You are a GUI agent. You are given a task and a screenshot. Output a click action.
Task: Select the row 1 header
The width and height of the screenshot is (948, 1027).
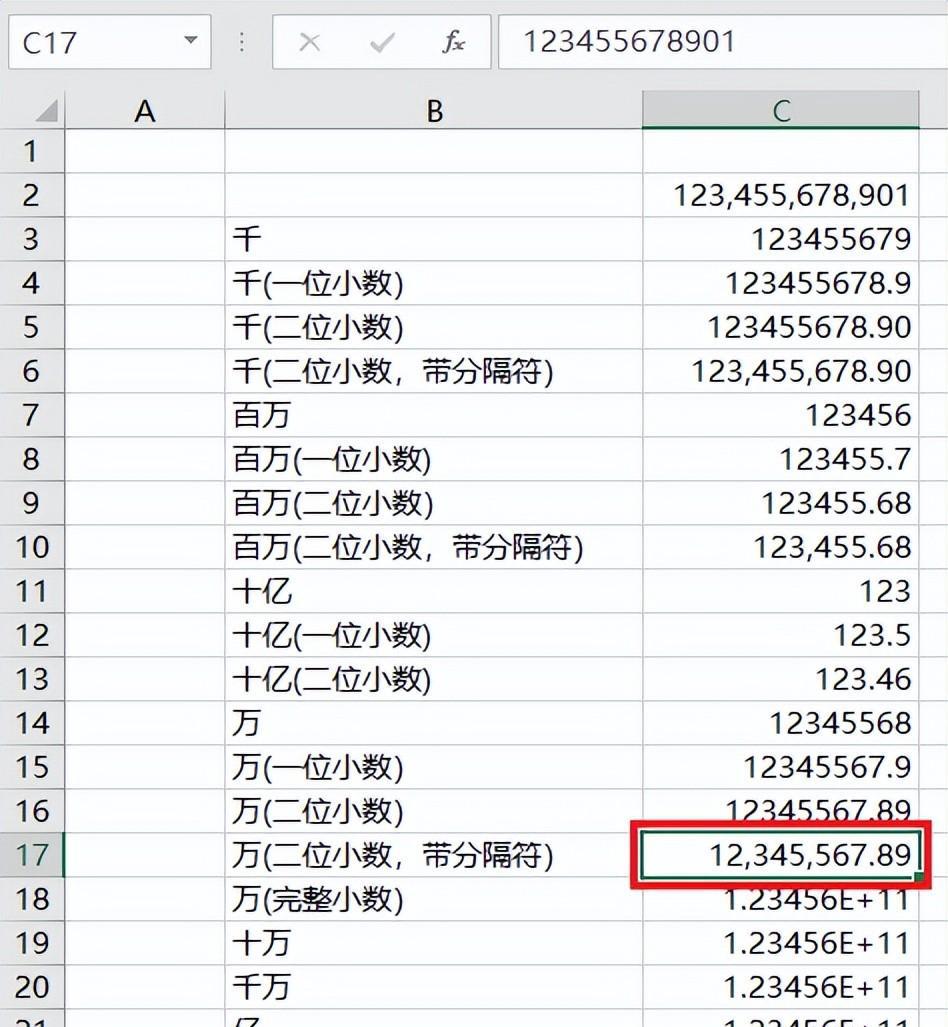click(31, 151)
